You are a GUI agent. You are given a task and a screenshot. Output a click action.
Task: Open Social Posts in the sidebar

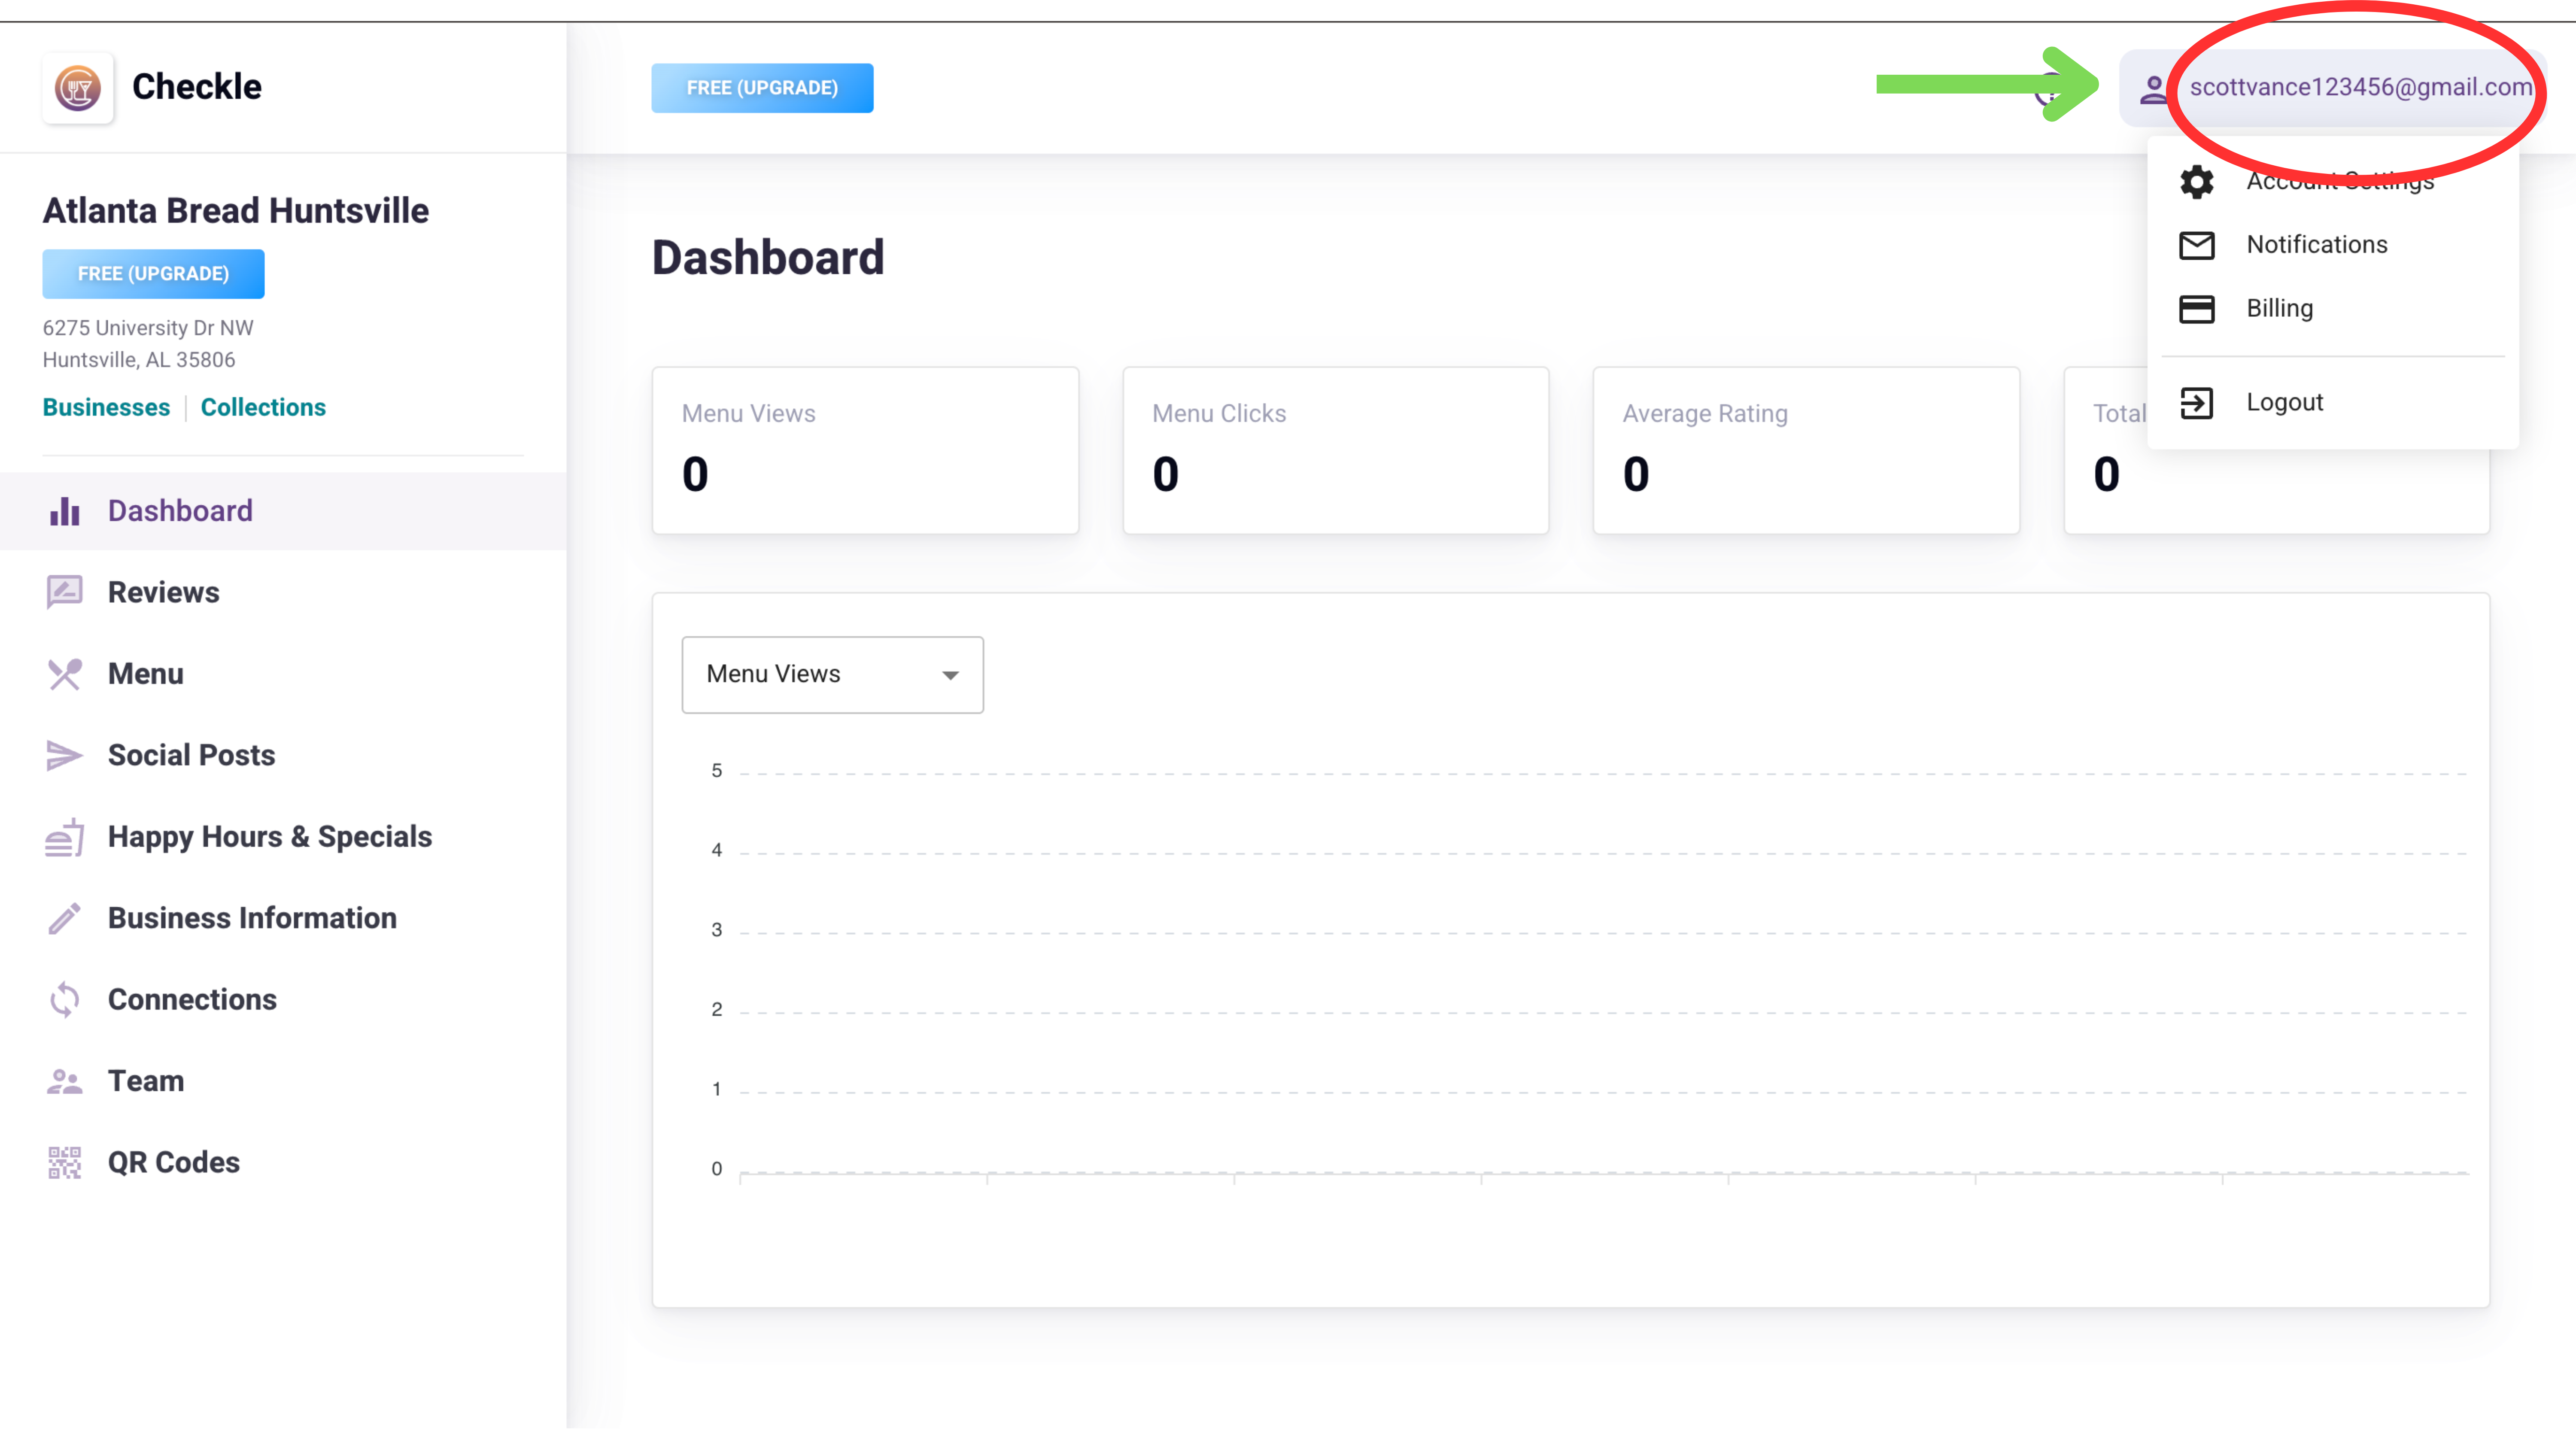[x=283, y=755]
